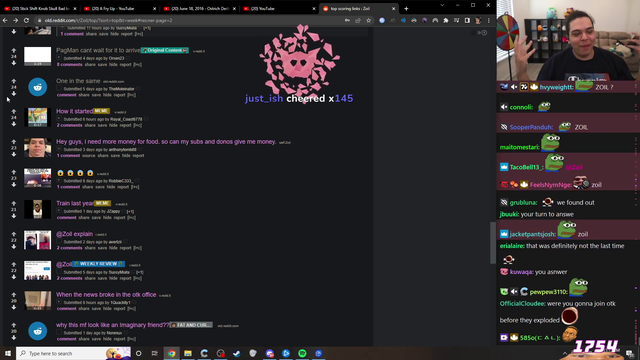
Task: Bookmark this page with the star icon
Action: click(369, 20)
